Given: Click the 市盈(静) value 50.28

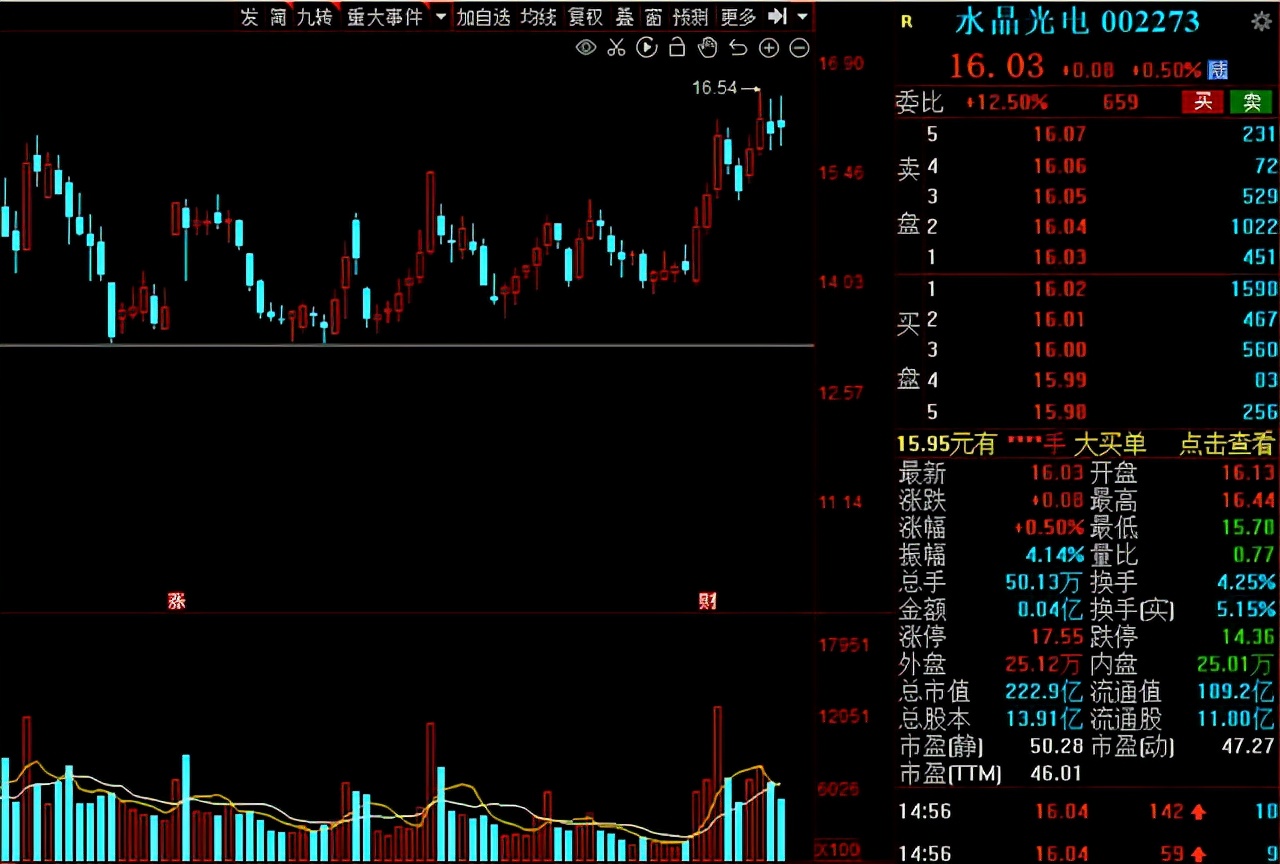Looking at the screenshot, I should pyautogui.click(x=1058, y=746).
